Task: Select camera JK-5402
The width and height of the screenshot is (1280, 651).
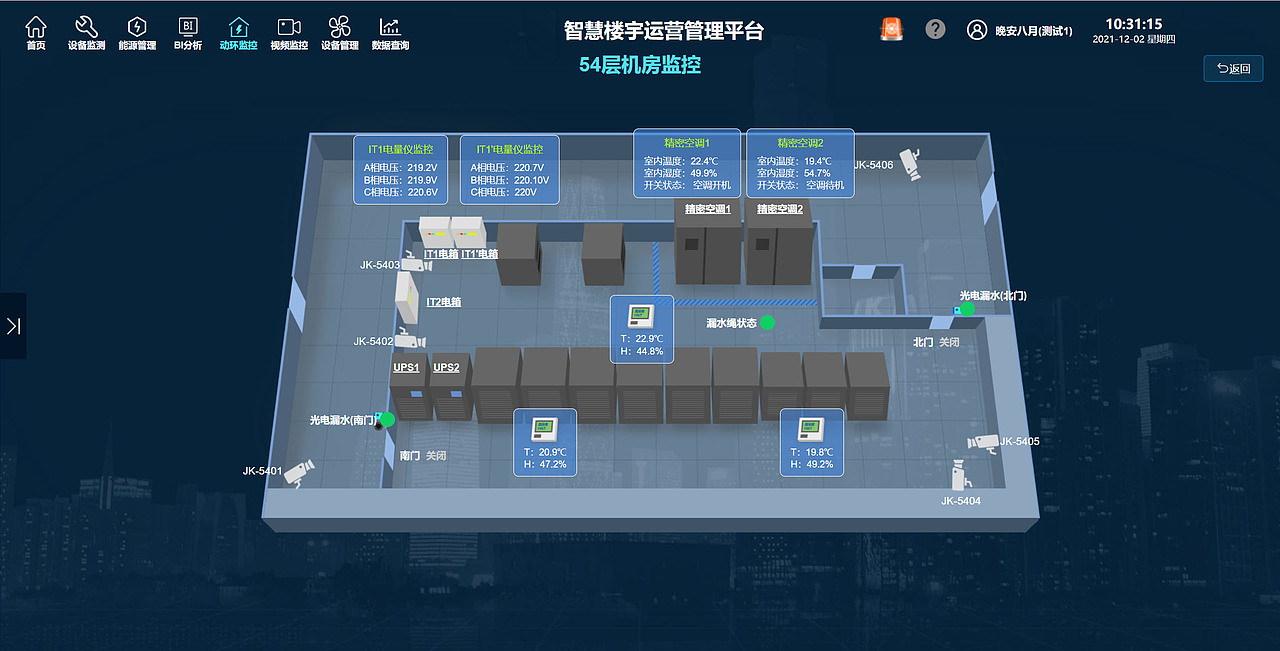Action: click(x=411, y=339)
